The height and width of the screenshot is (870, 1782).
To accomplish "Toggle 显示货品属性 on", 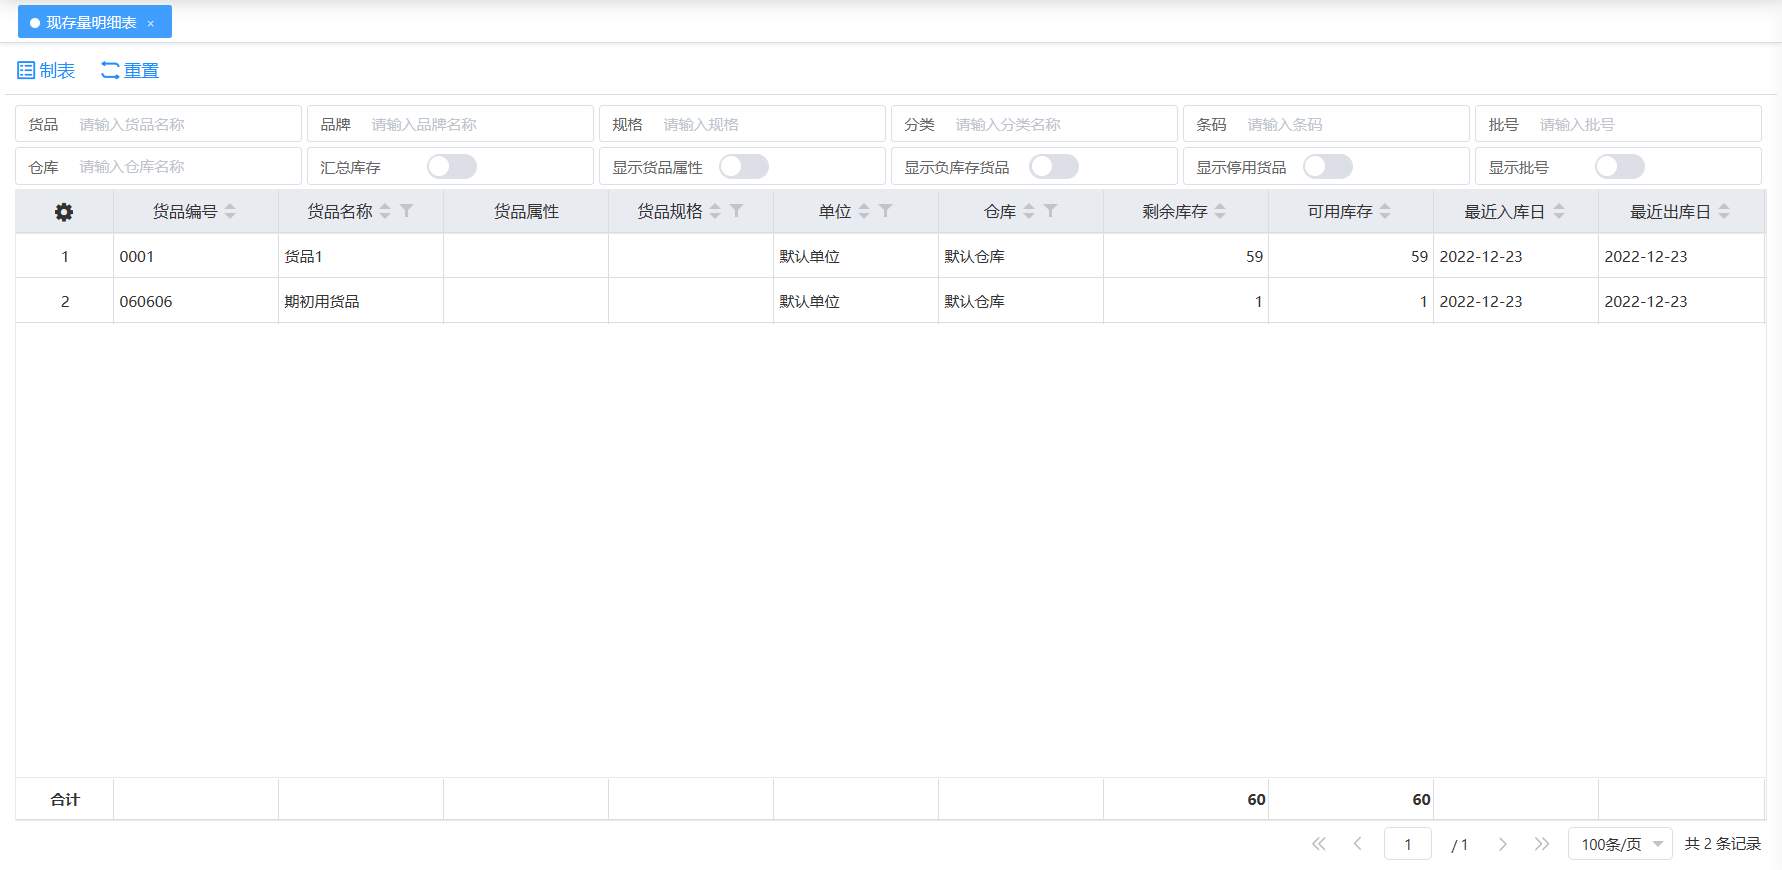I will (x=744, y=167).
